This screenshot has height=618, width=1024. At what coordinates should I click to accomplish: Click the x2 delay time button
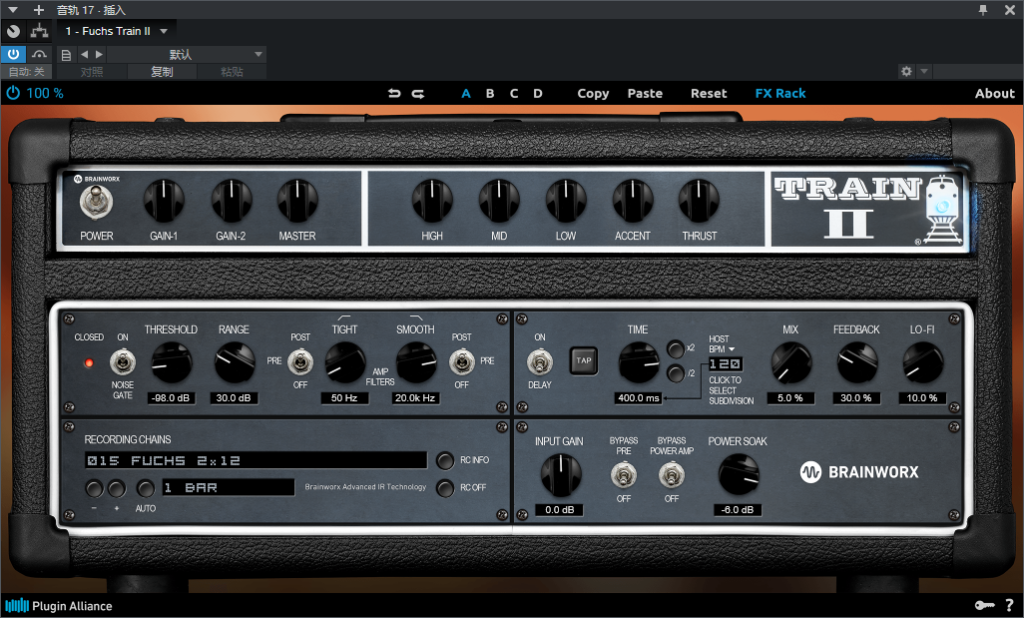[675, 349]
